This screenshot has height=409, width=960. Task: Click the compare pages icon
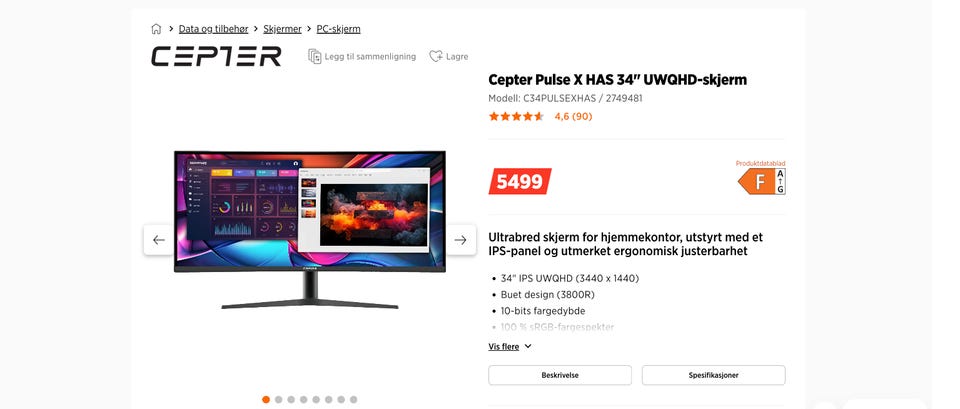315,56
